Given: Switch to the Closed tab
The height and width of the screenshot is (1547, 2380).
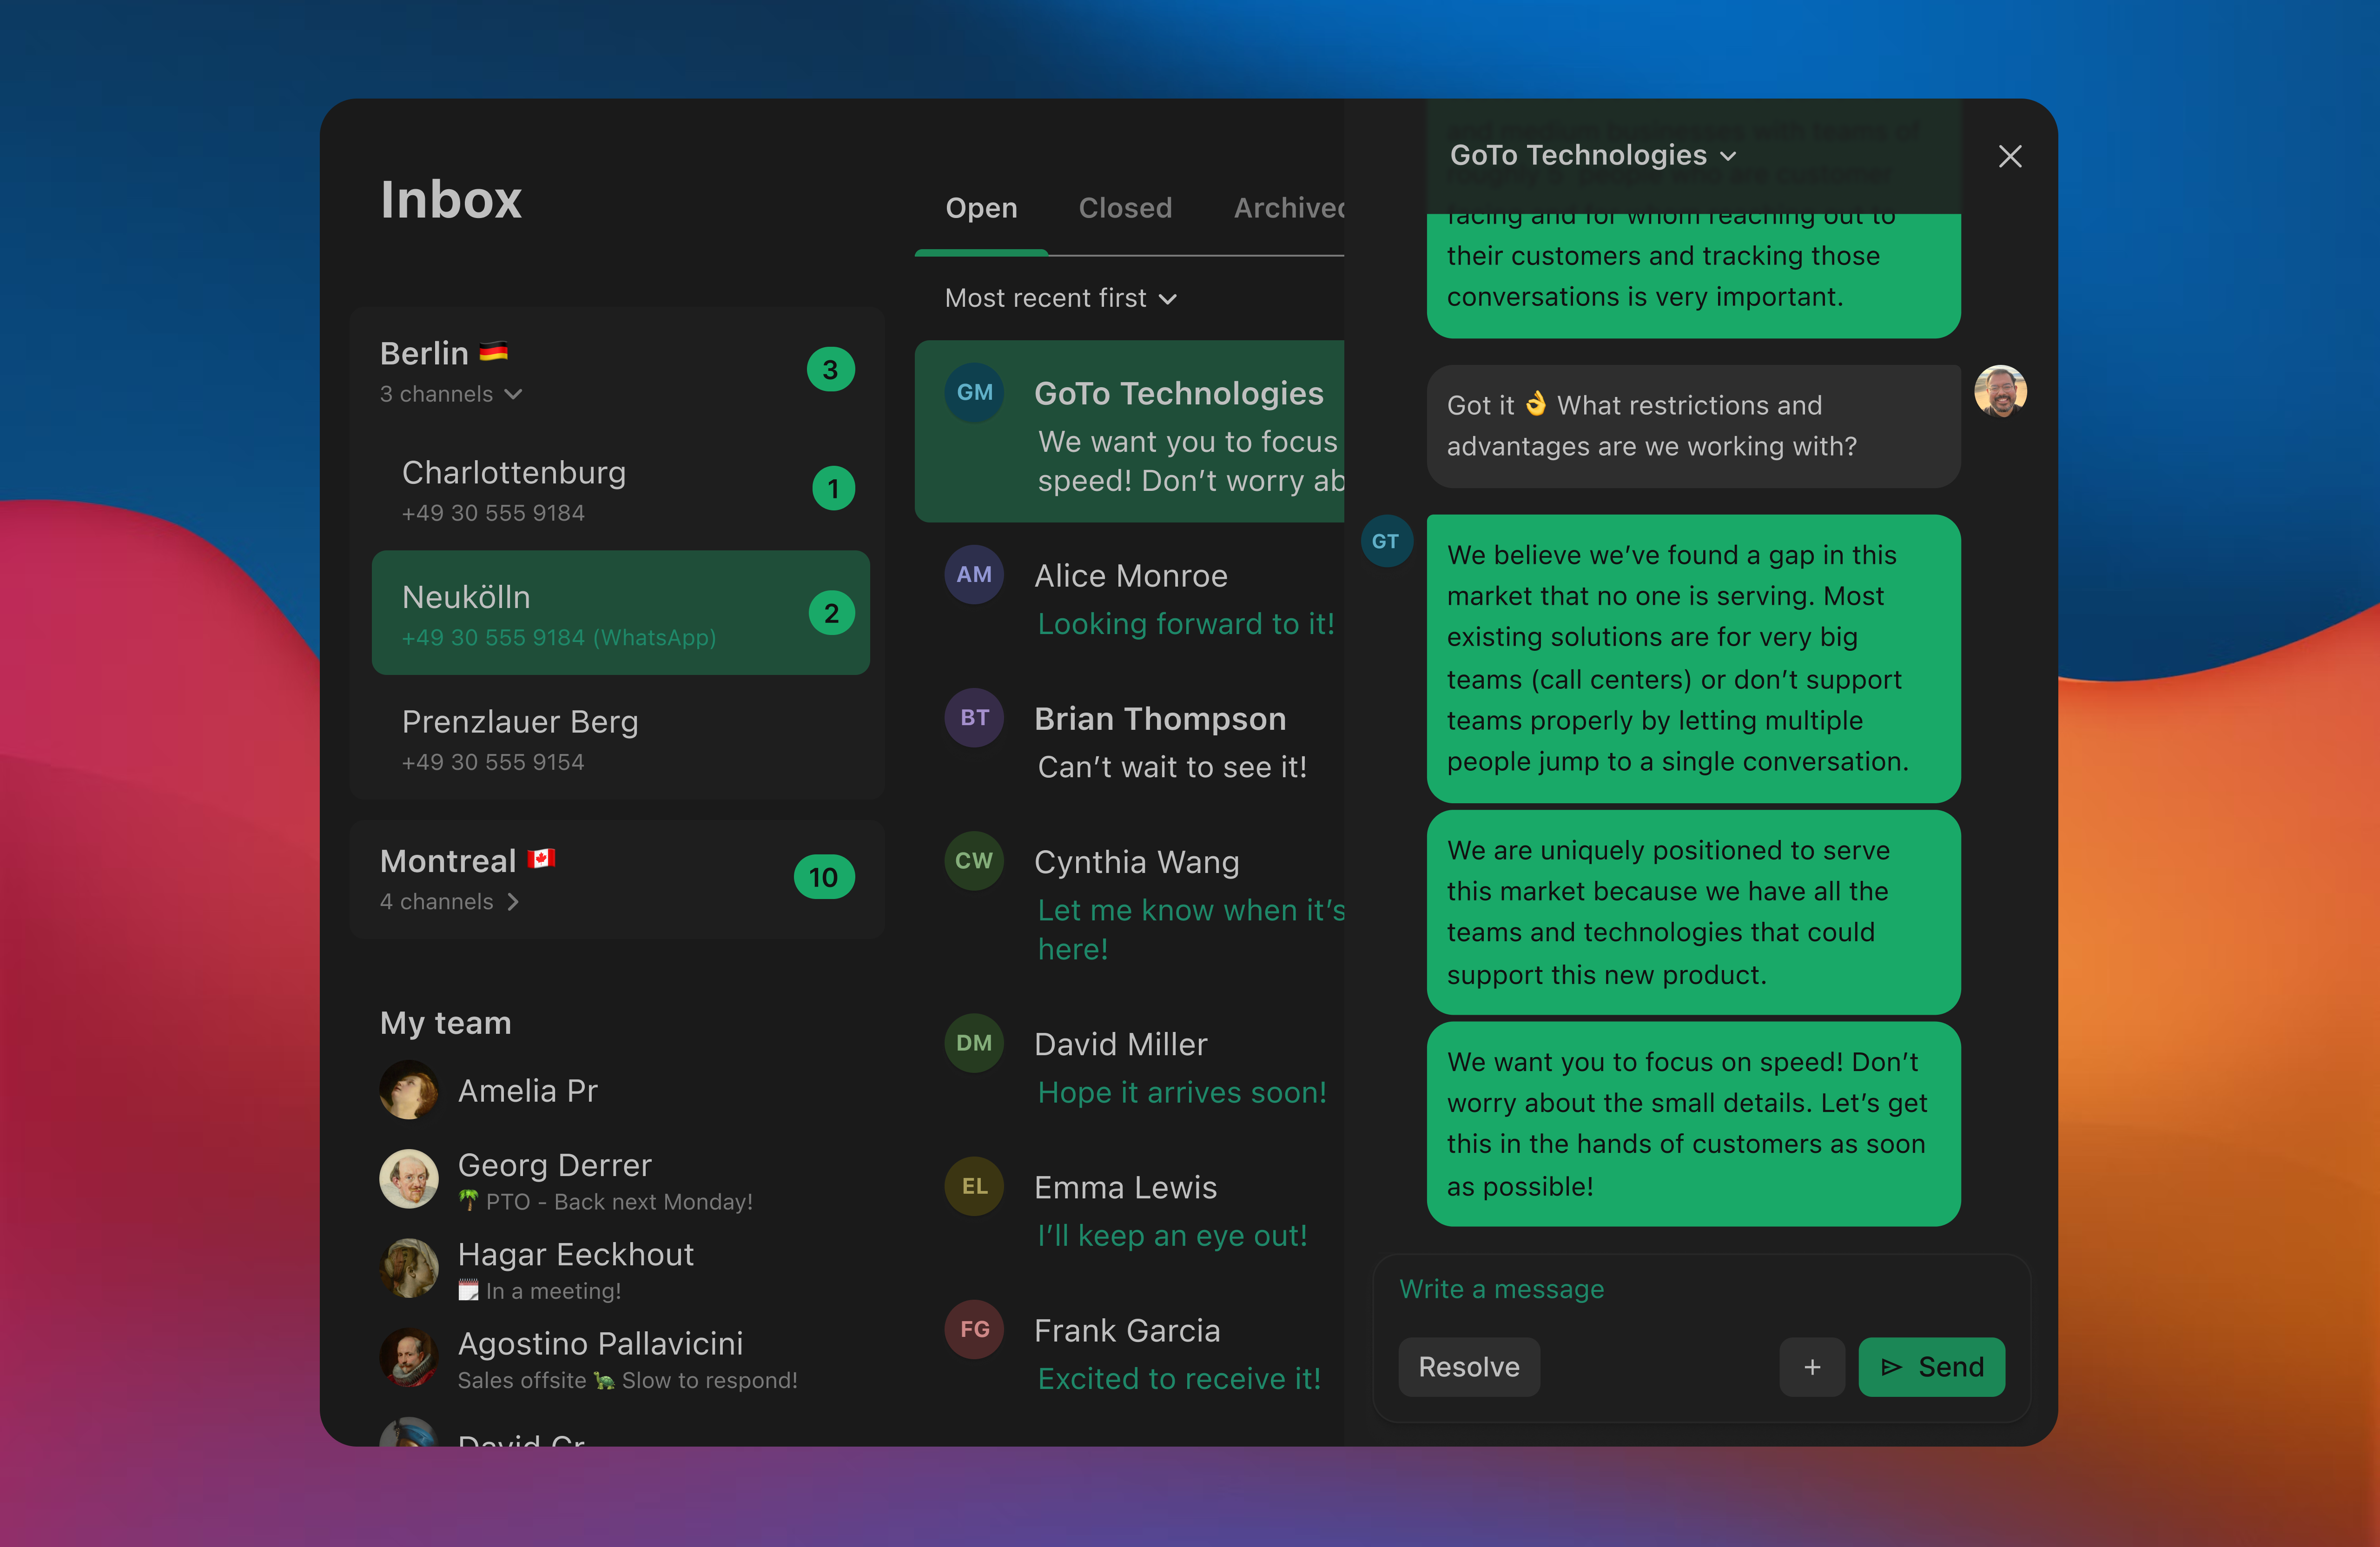Looking at the screenshot, I should point(1125,208).
